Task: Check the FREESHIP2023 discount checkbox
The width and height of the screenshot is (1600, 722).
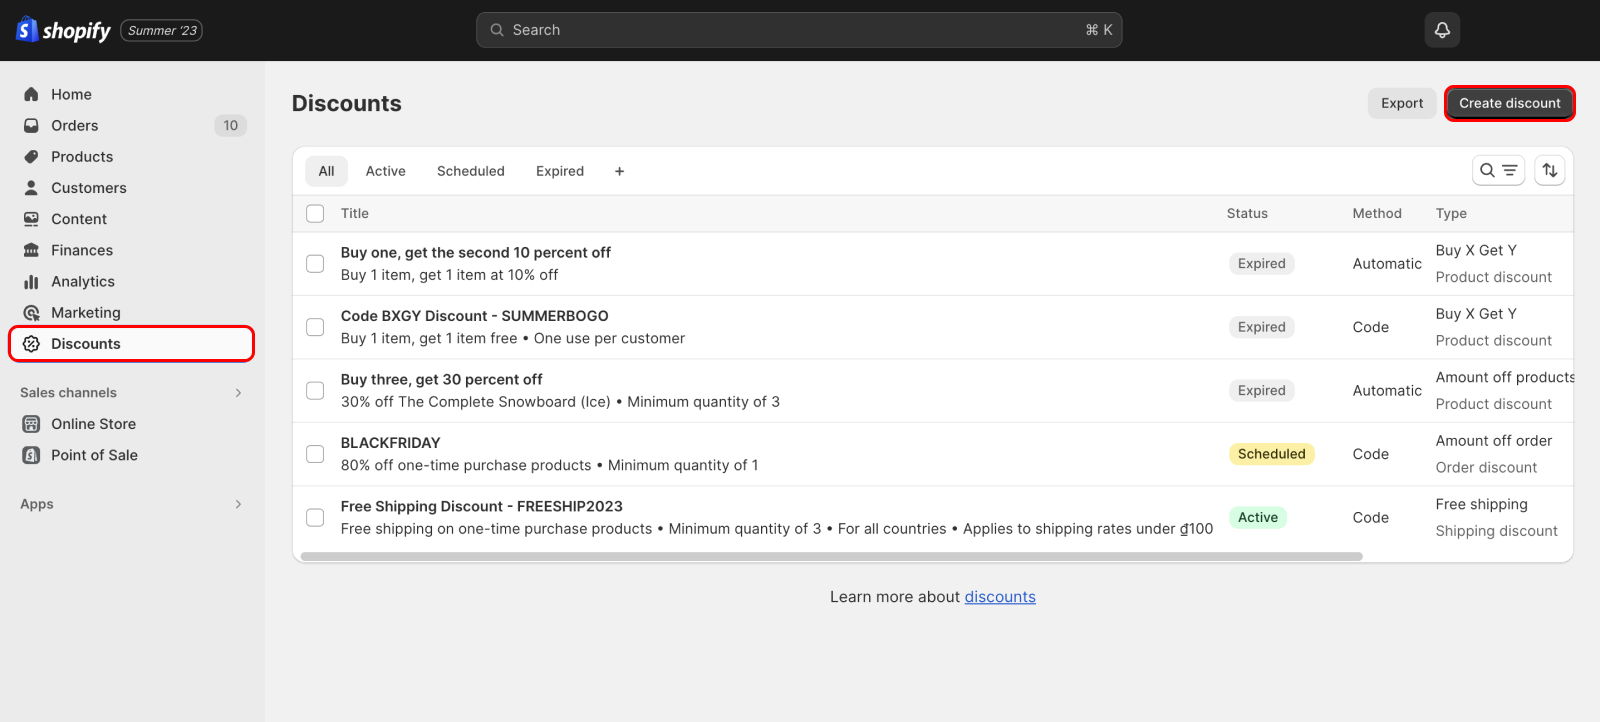Action: coord(315,517)
